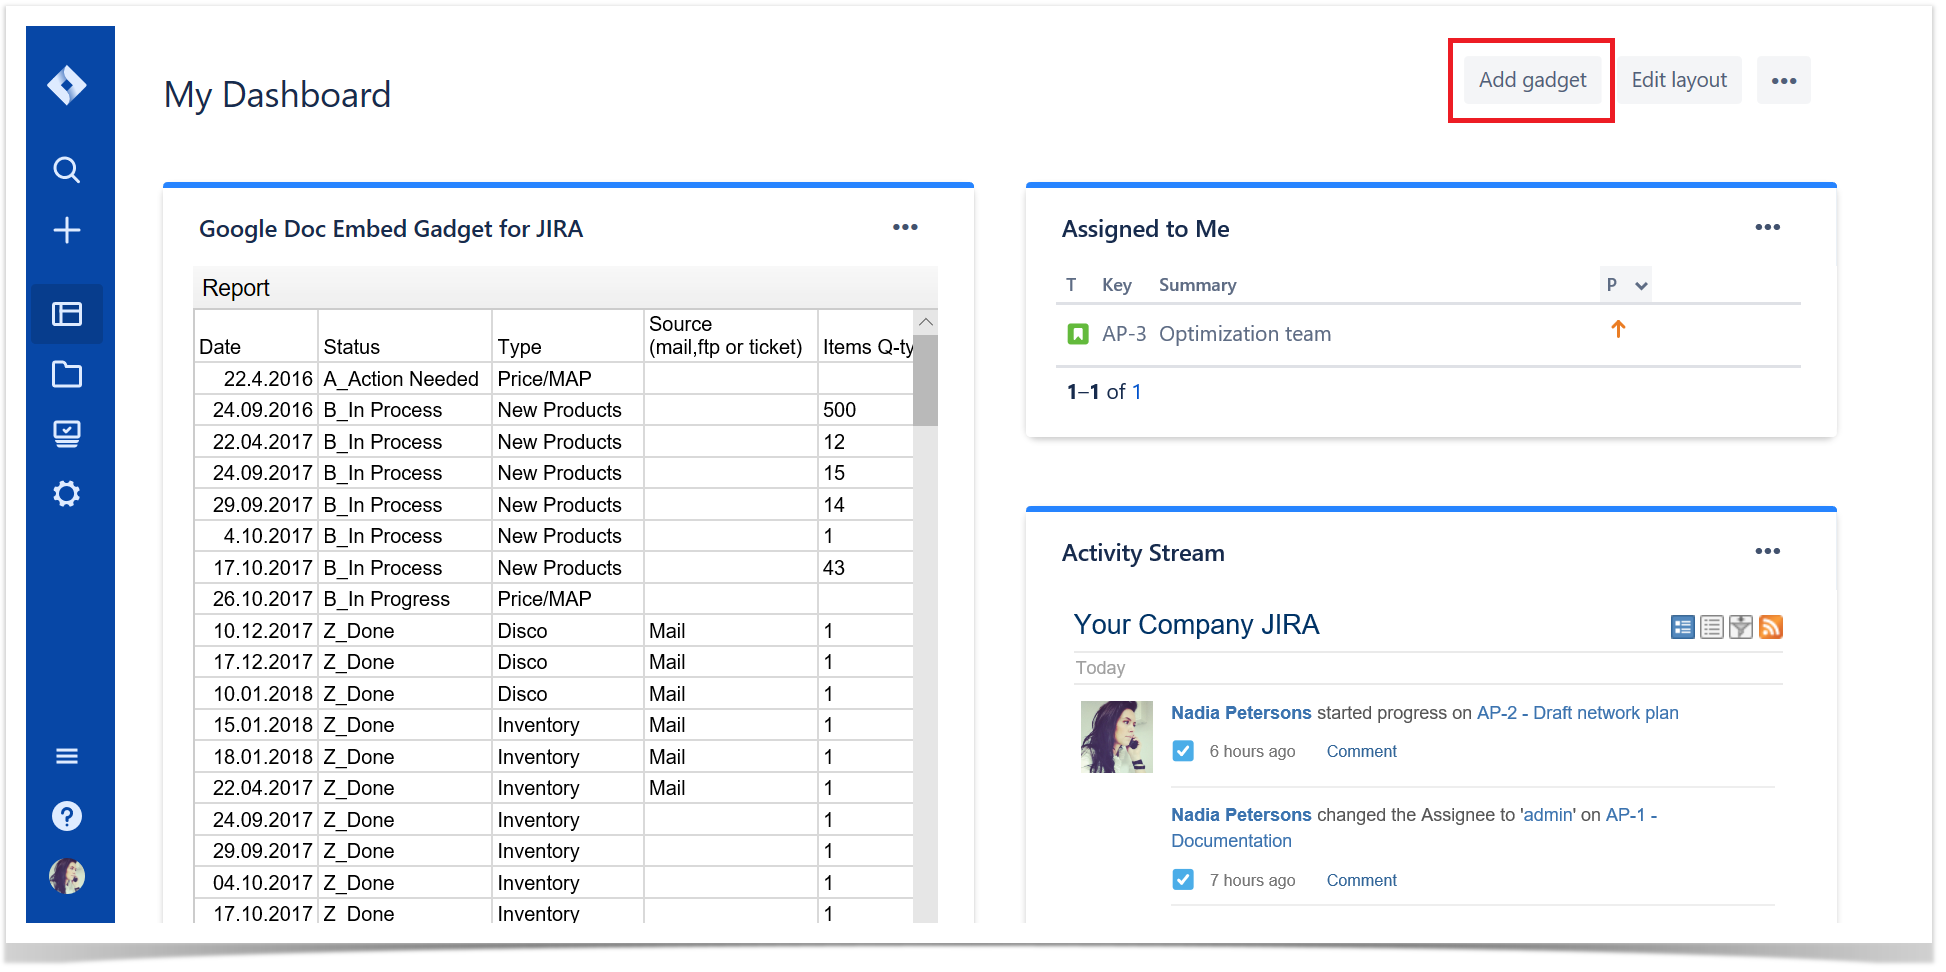Click the My Dashboard title
The height and width of the screenshot is (972, 1946).
(x=278, y=95)
